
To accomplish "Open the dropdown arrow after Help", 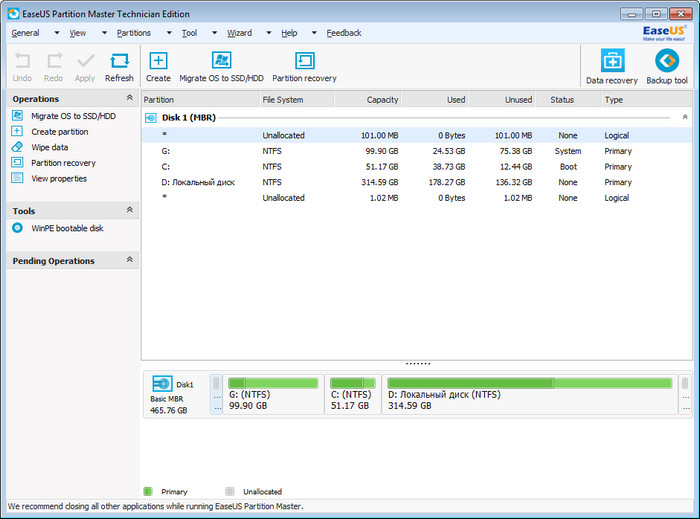I will coord(314,33).
